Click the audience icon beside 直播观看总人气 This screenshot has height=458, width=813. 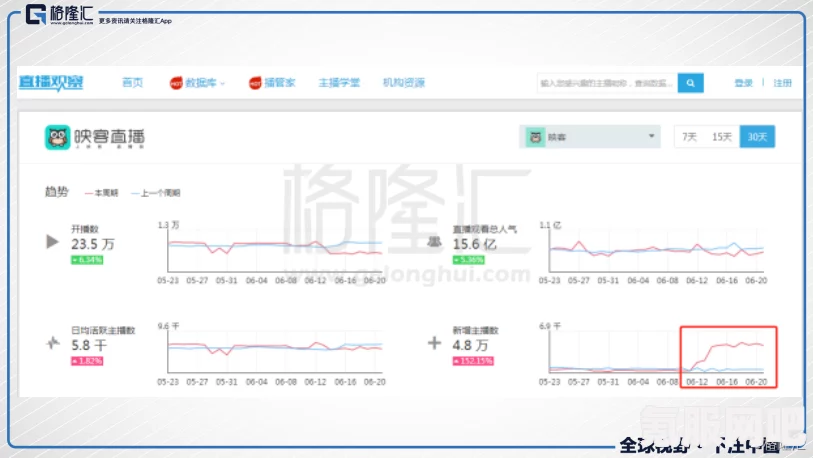pos(434,242)
